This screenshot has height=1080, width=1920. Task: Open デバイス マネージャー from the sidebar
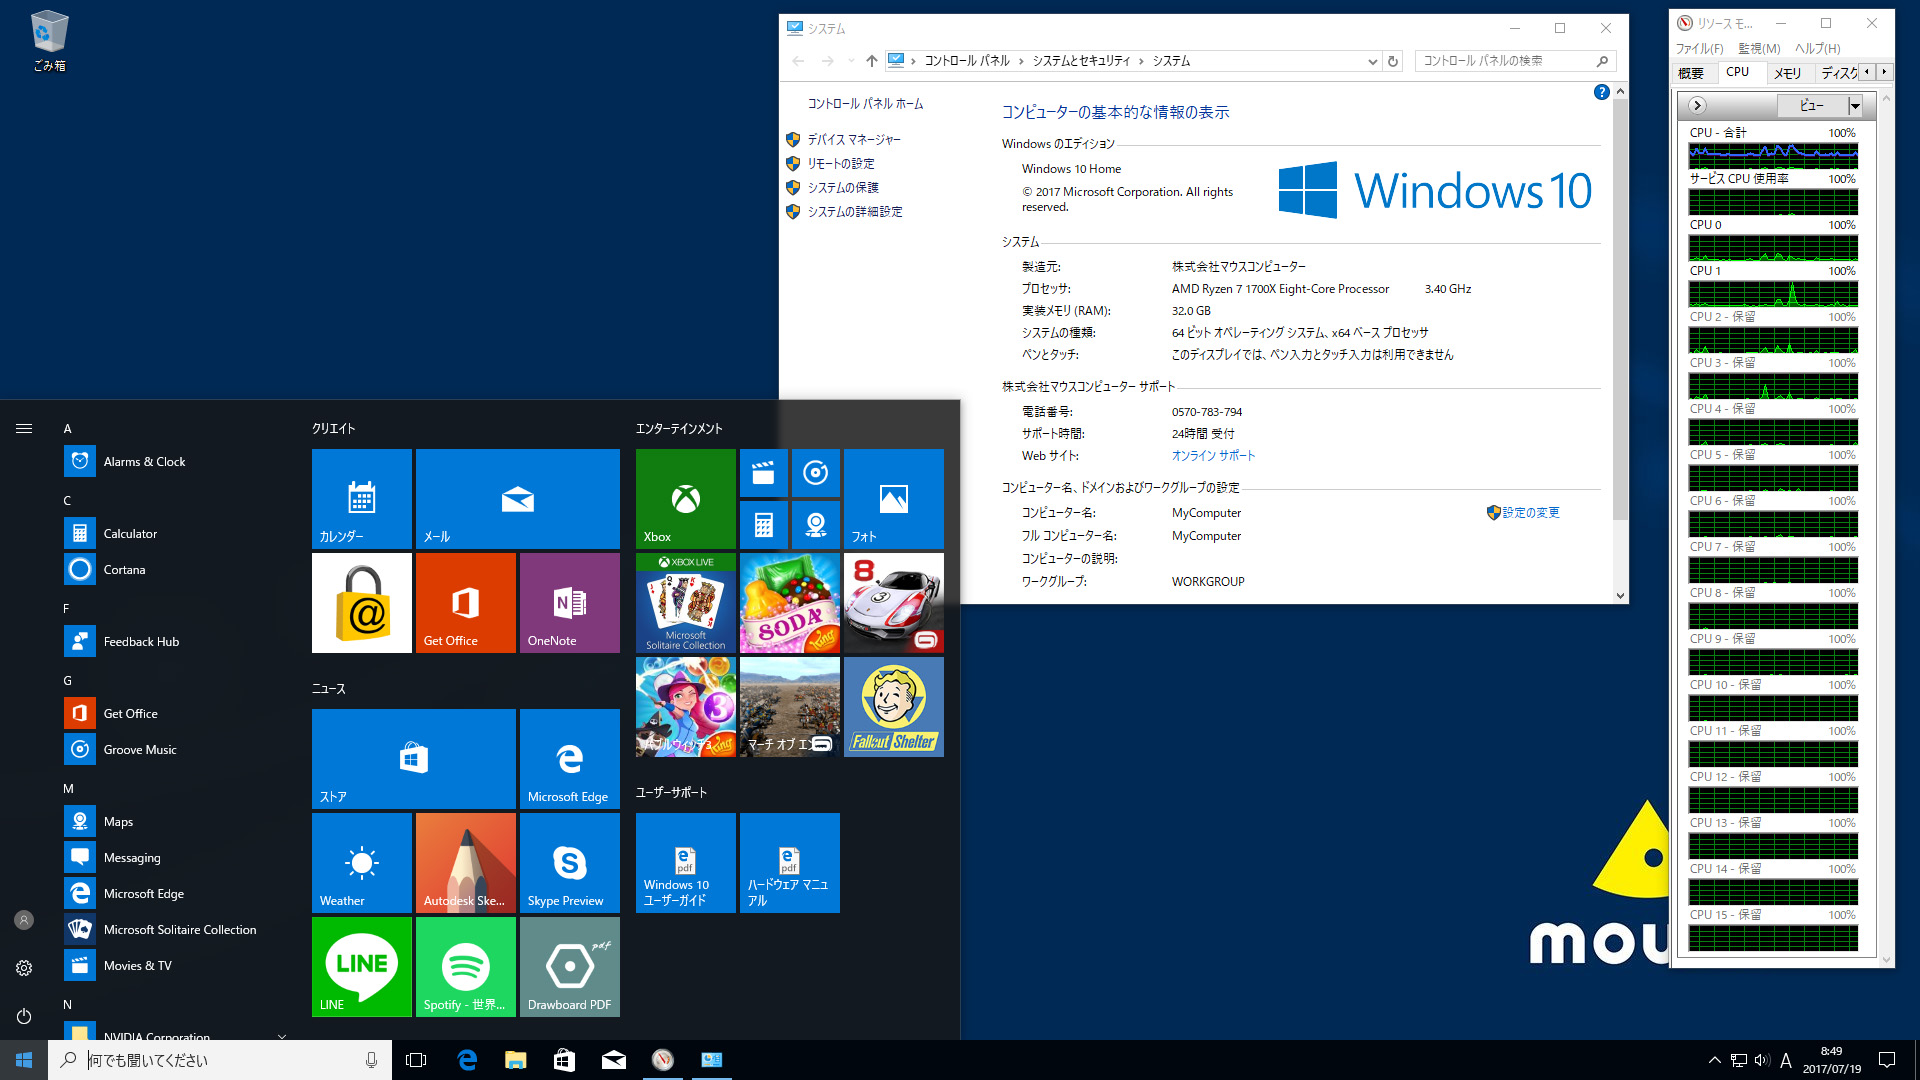[852, 140]
